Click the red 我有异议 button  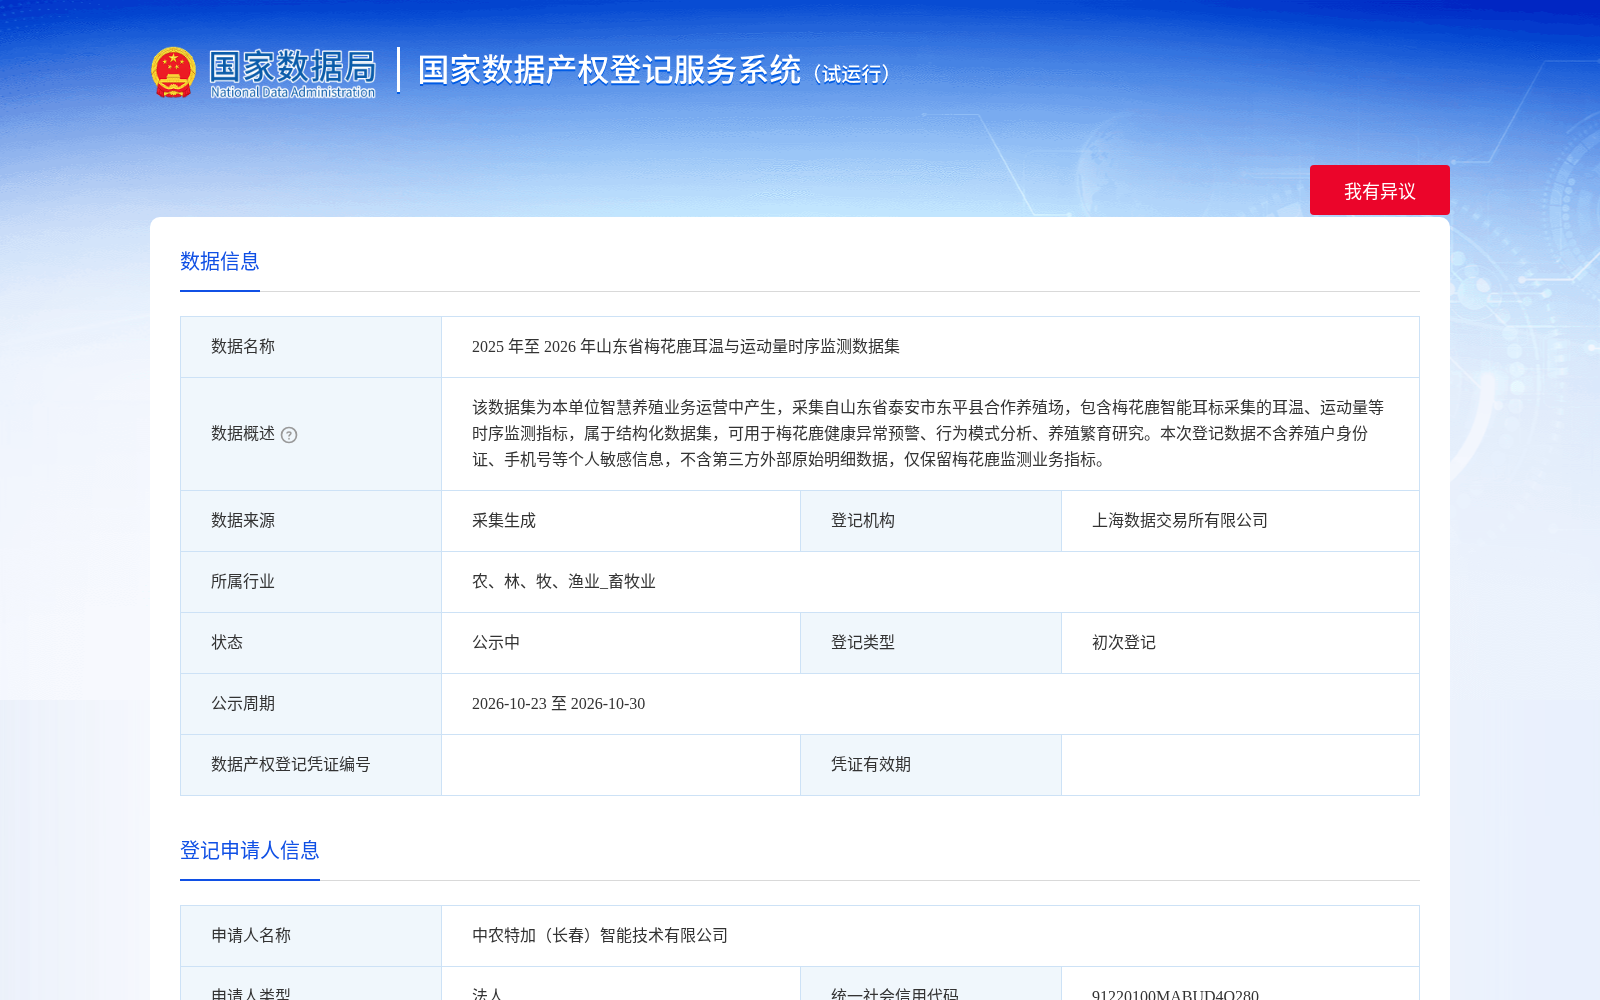pos(1379,190)
